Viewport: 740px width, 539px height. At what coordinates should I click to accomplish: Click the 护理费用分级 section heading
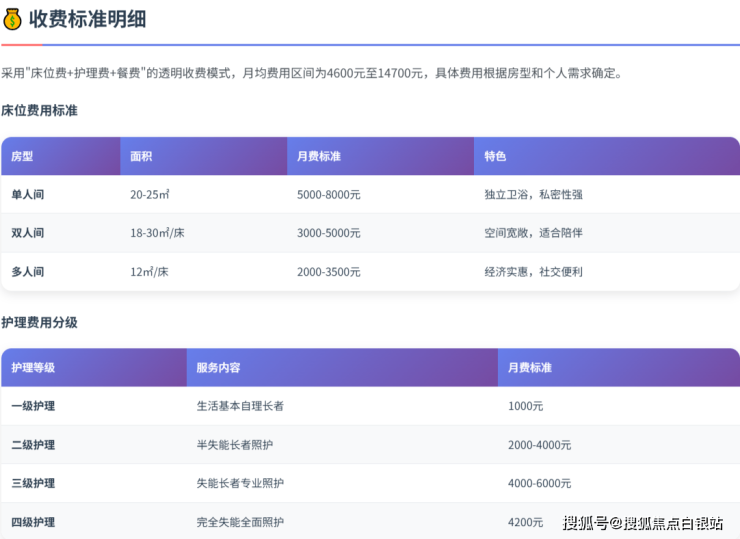(39, 322)
